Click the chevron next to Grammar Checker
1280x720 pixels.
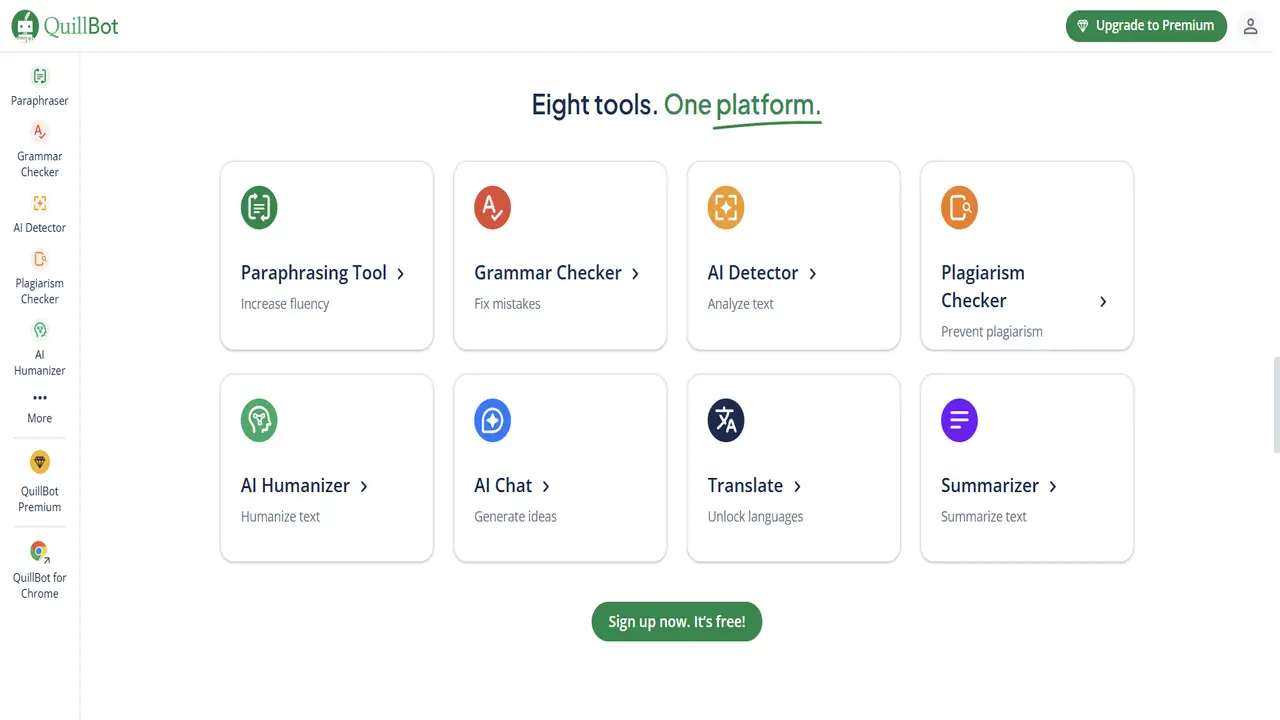(636, 273)
